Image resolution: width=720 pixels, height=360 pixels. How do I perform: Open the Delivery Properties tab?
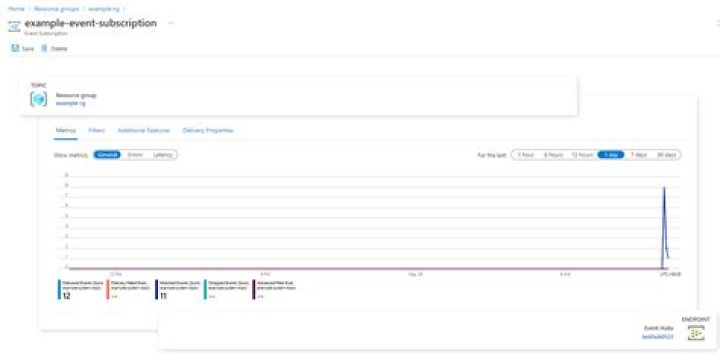tap(208, 130)
